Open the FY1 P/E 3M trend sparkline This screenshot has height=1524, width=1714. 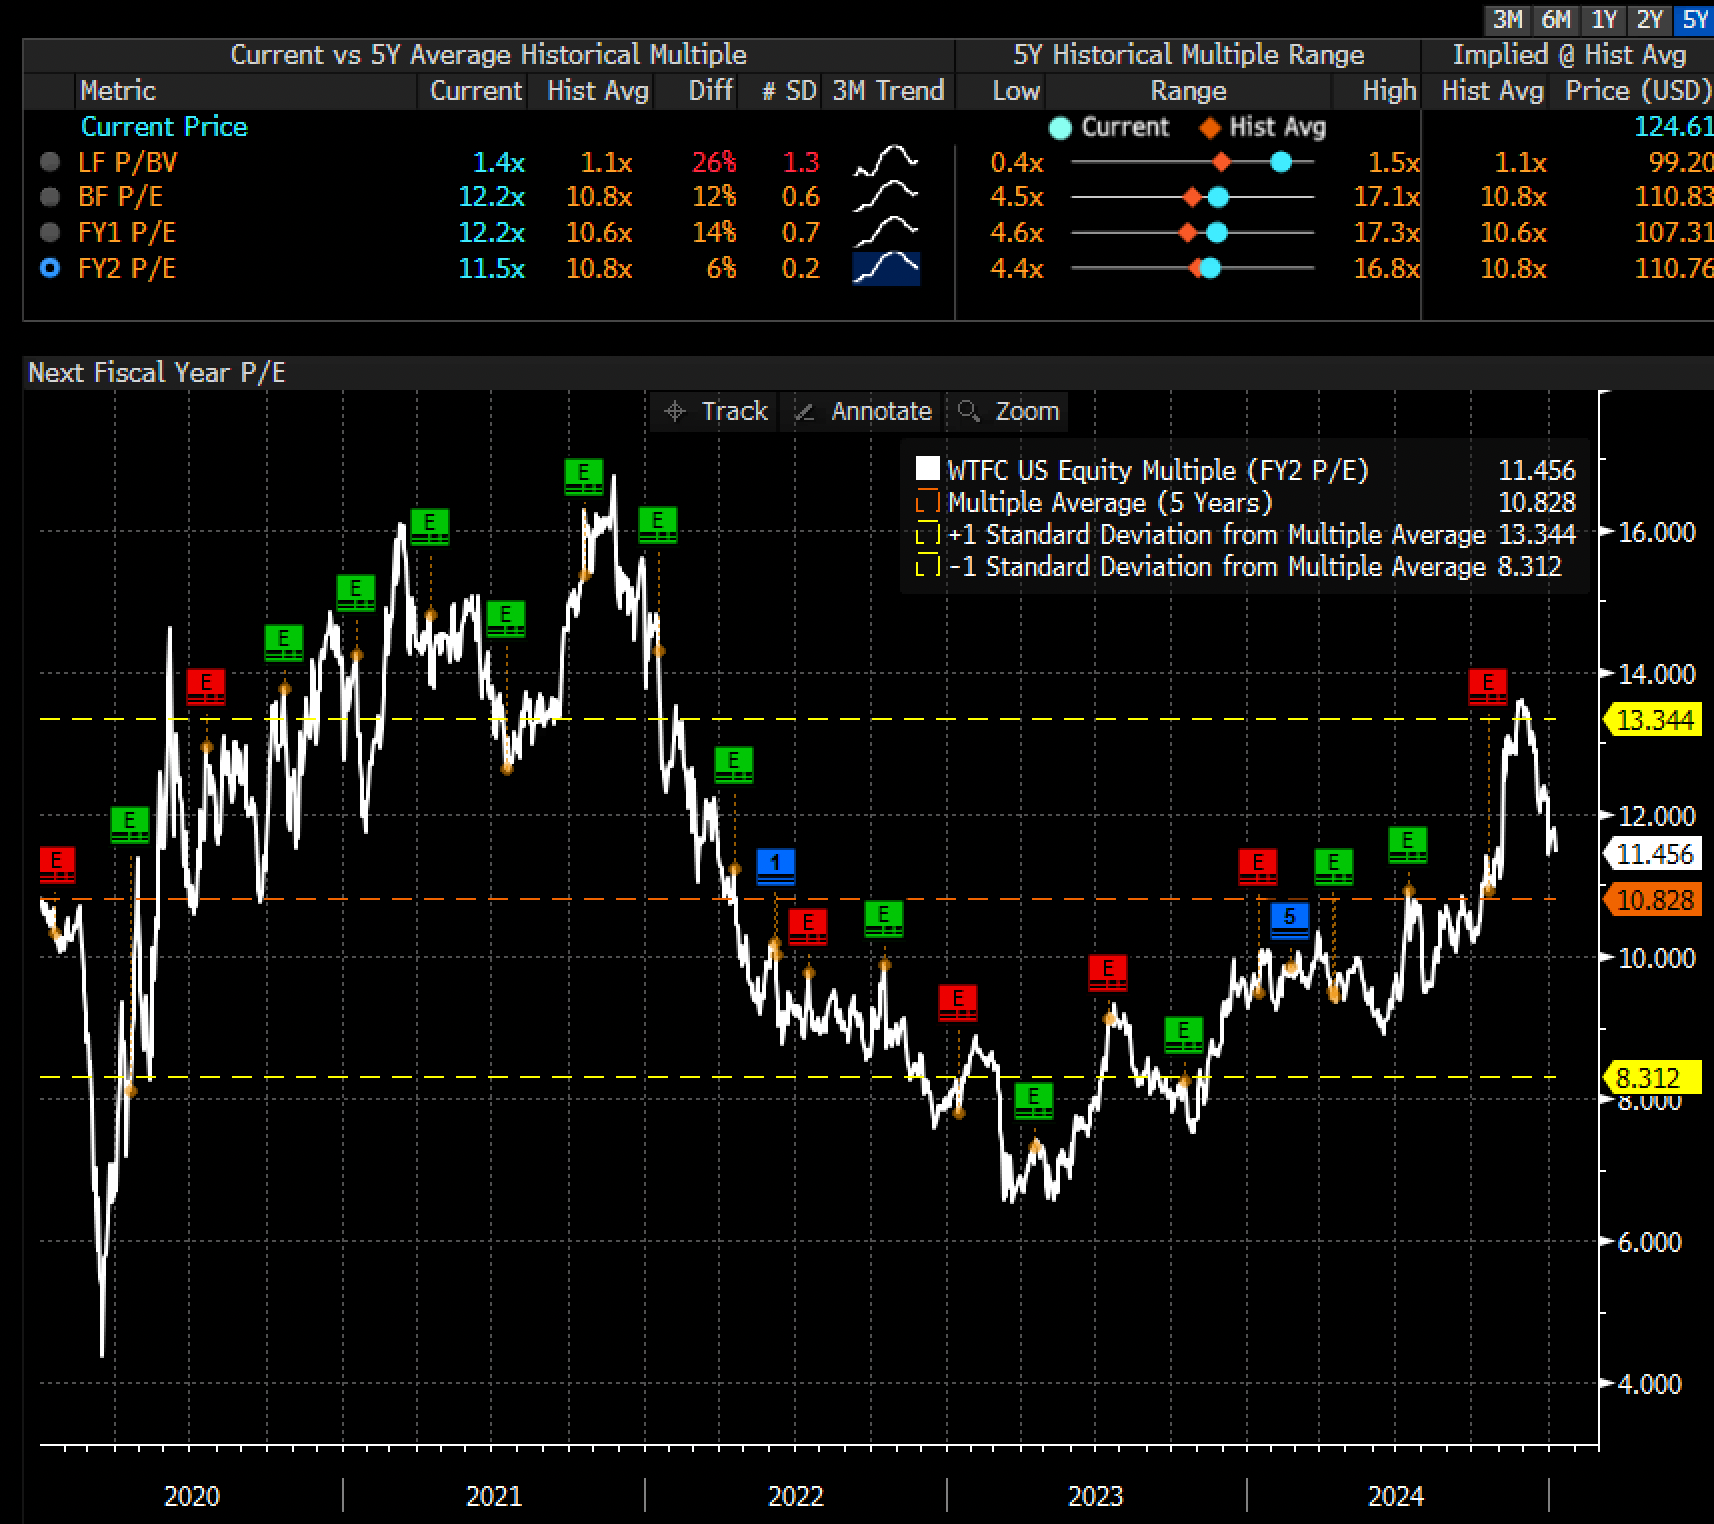[886, 232]
